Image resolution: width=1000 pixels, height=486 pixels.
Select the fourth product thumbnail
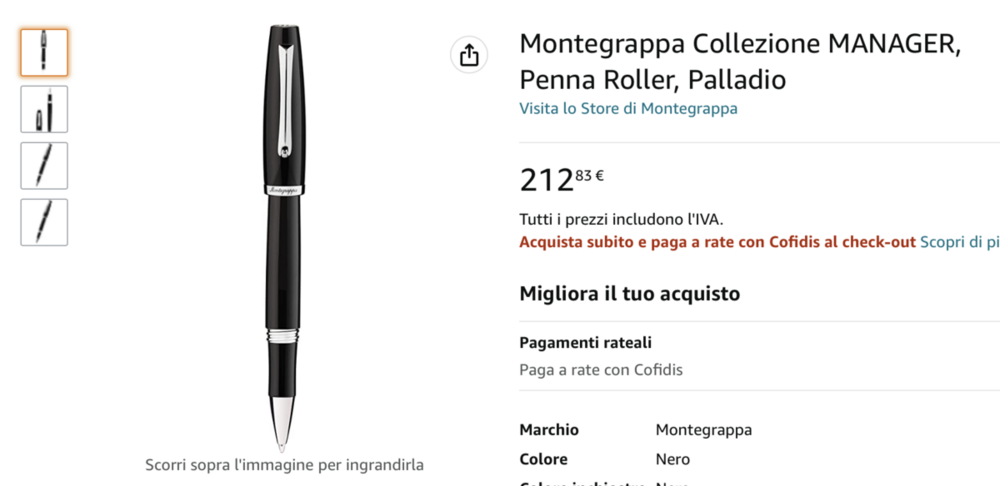click(44, 222)
